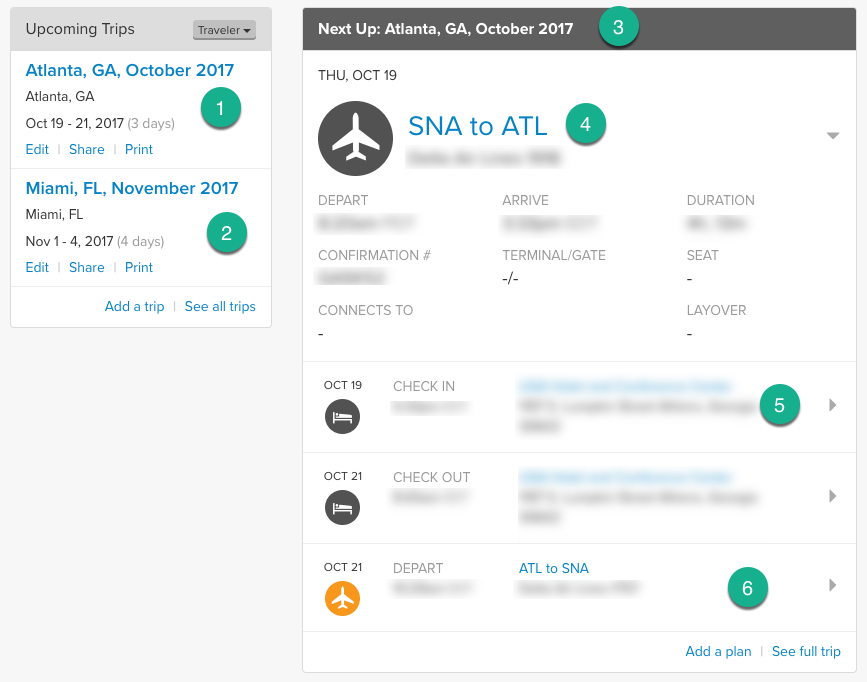
Task: Expand the SNA to ATL flight details
Action: [833, 136]
